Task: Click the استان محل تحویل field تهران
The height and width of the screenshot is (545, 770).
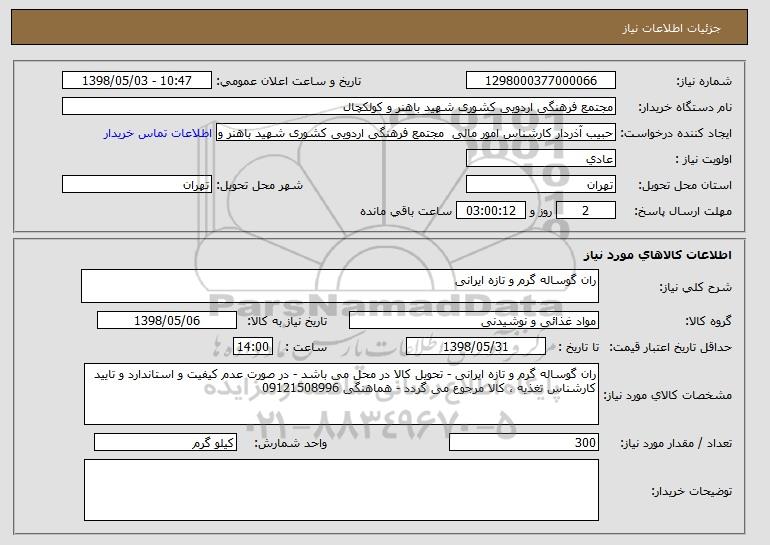Action: [541, 185]
